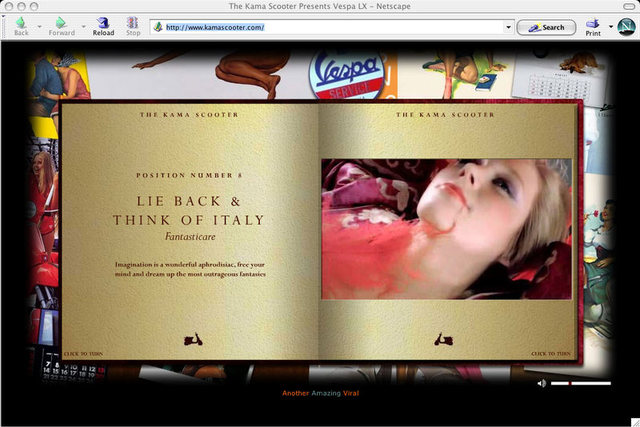Click the URL address field
This screenshot has width=640, height=427.
click(x=333, y=27)
